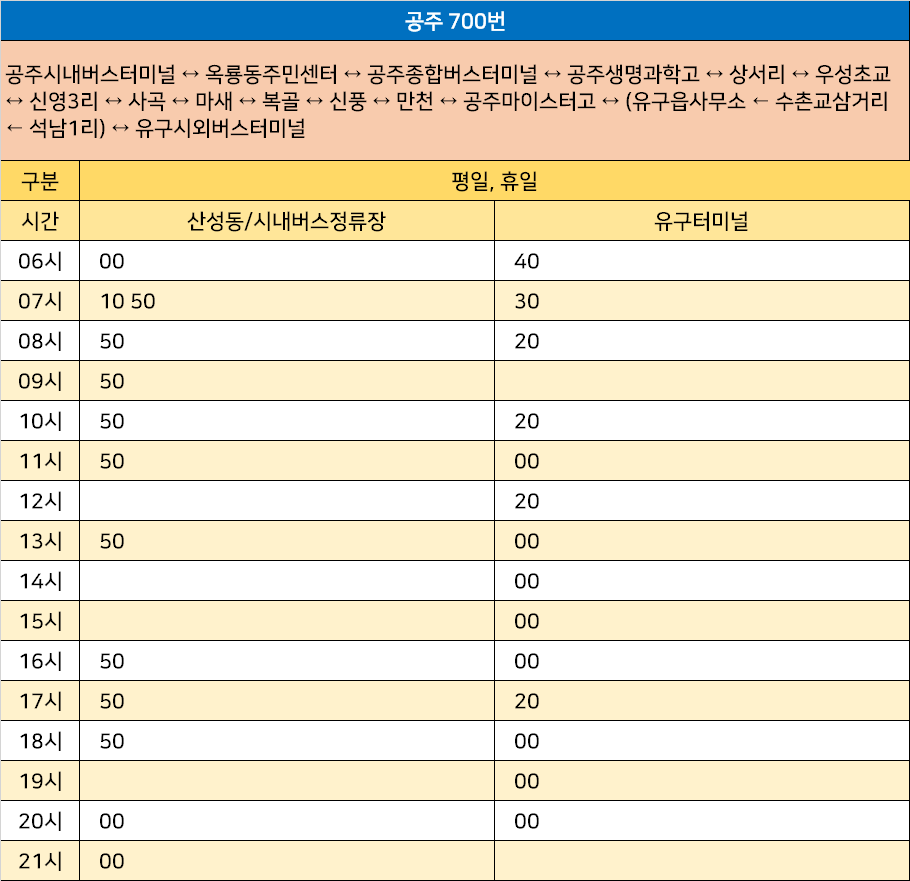The height and width of the screenshot is (881, 910).
Task: Click the 유구터미널 column header
Action: (x=702, y=221)
